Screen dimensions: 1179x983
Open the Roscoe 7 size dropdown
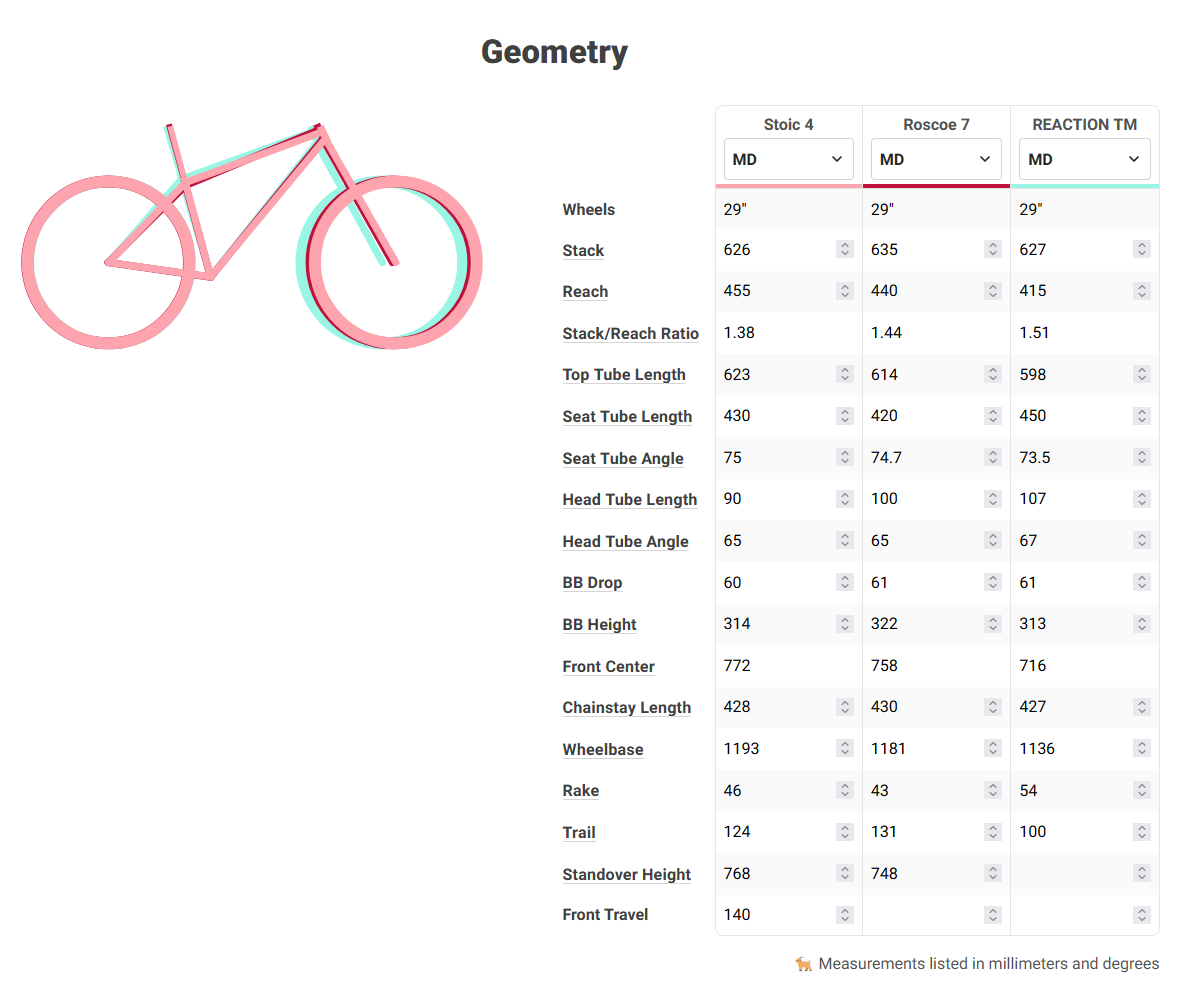[x=936, y=159]
